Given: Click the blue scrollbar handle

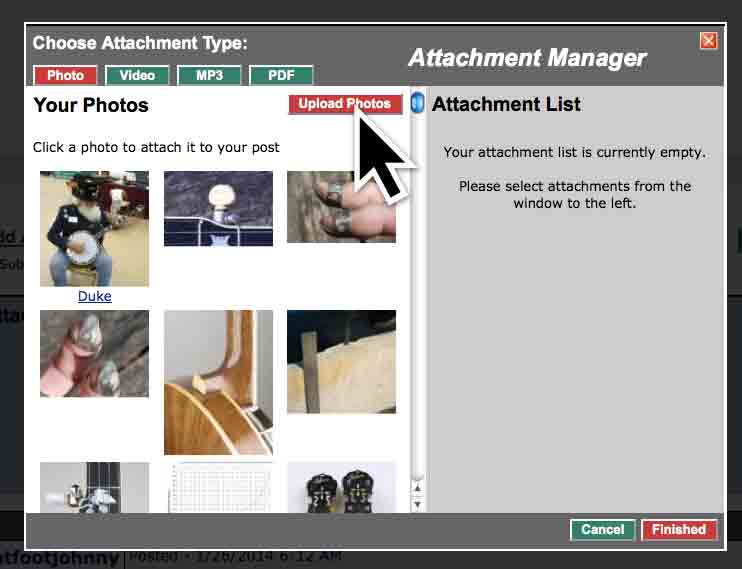Looking at the screenshot, I should pyautogui.click(x=417, y=103).
